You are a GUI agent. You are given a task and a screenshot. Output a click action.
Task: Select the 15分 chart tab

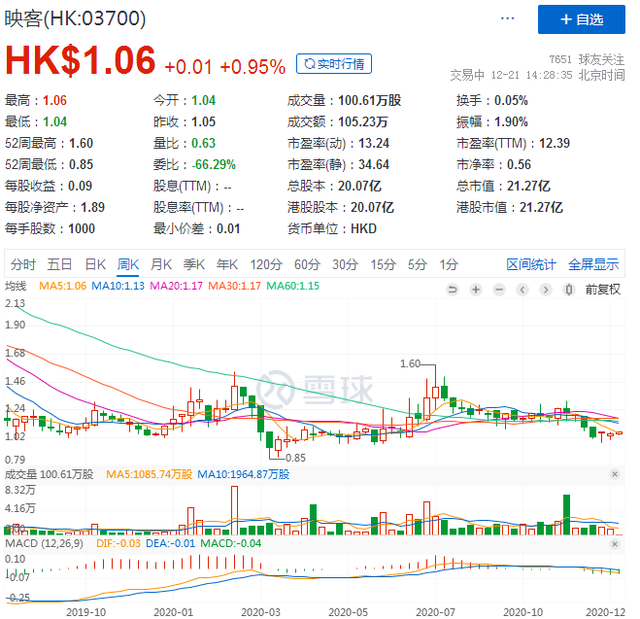pyautogui.click(x=383, y=264)
